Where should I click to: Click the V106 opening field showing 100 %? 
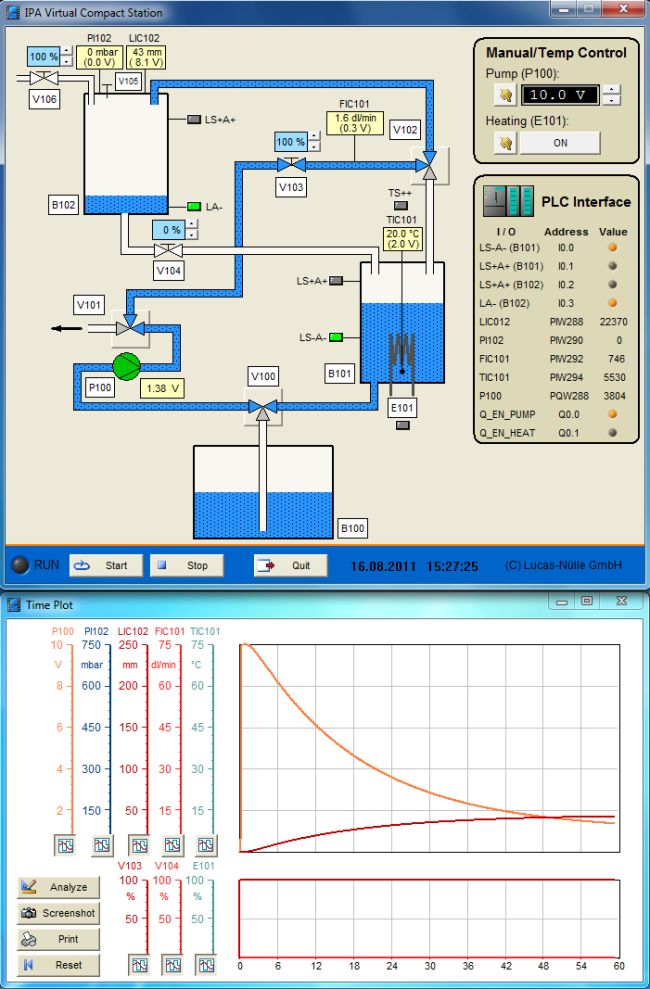click(x=43, y=57)
